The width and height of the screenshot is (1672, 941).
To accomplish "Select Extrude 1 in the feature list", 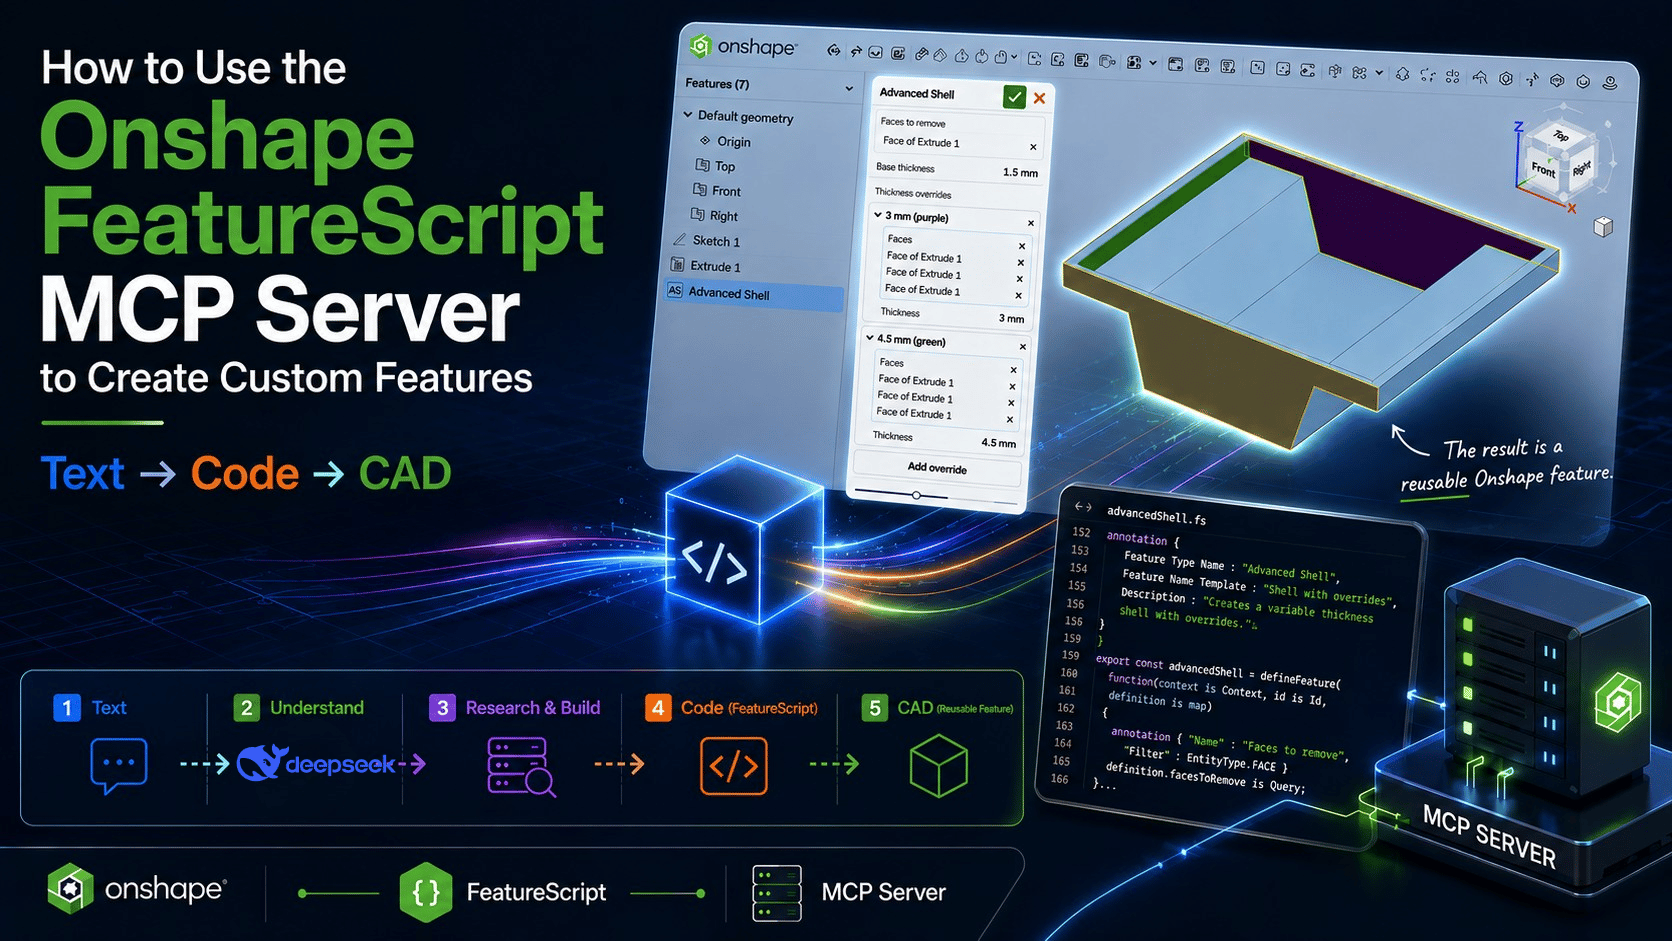I will tap(716, 267).
